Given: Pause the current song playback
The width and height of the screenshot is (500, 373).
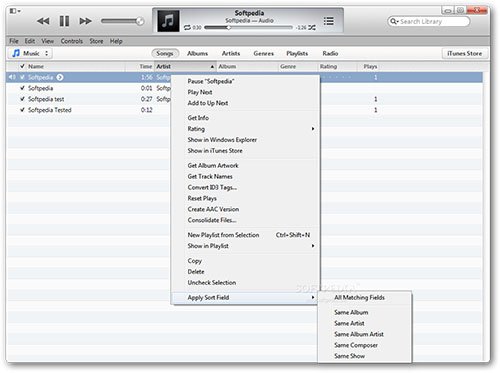Looking at the screenshot, I should [x=64, y=21].
